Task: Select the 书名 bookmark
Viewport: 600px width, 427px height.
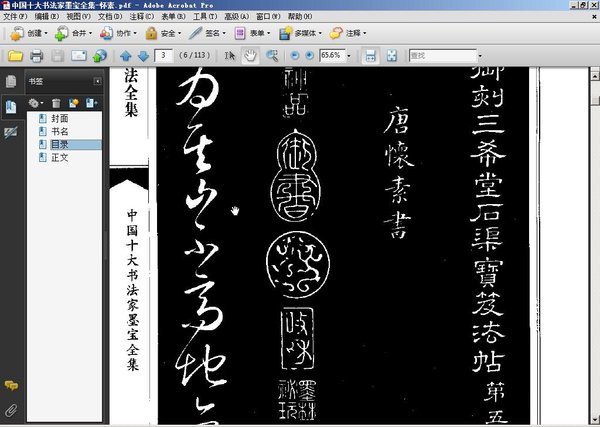Action: 60,132
